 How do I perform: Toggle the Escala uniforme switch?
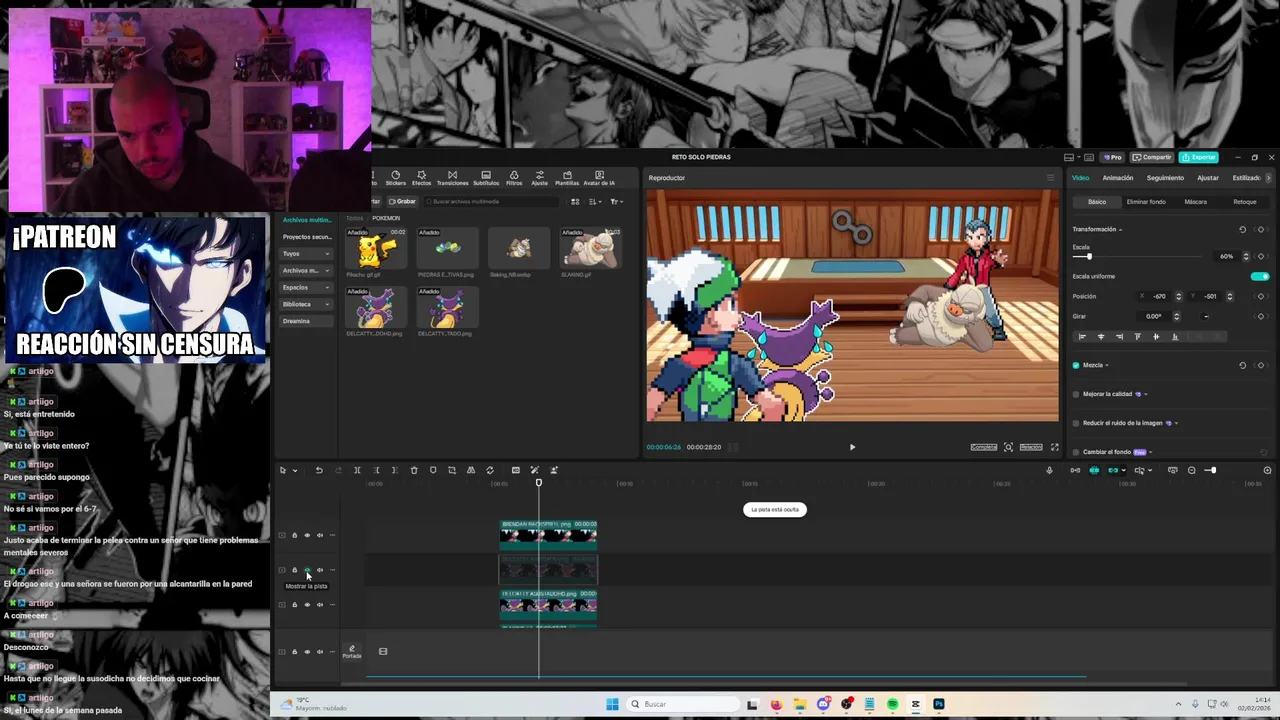[x=1260, y=276]
